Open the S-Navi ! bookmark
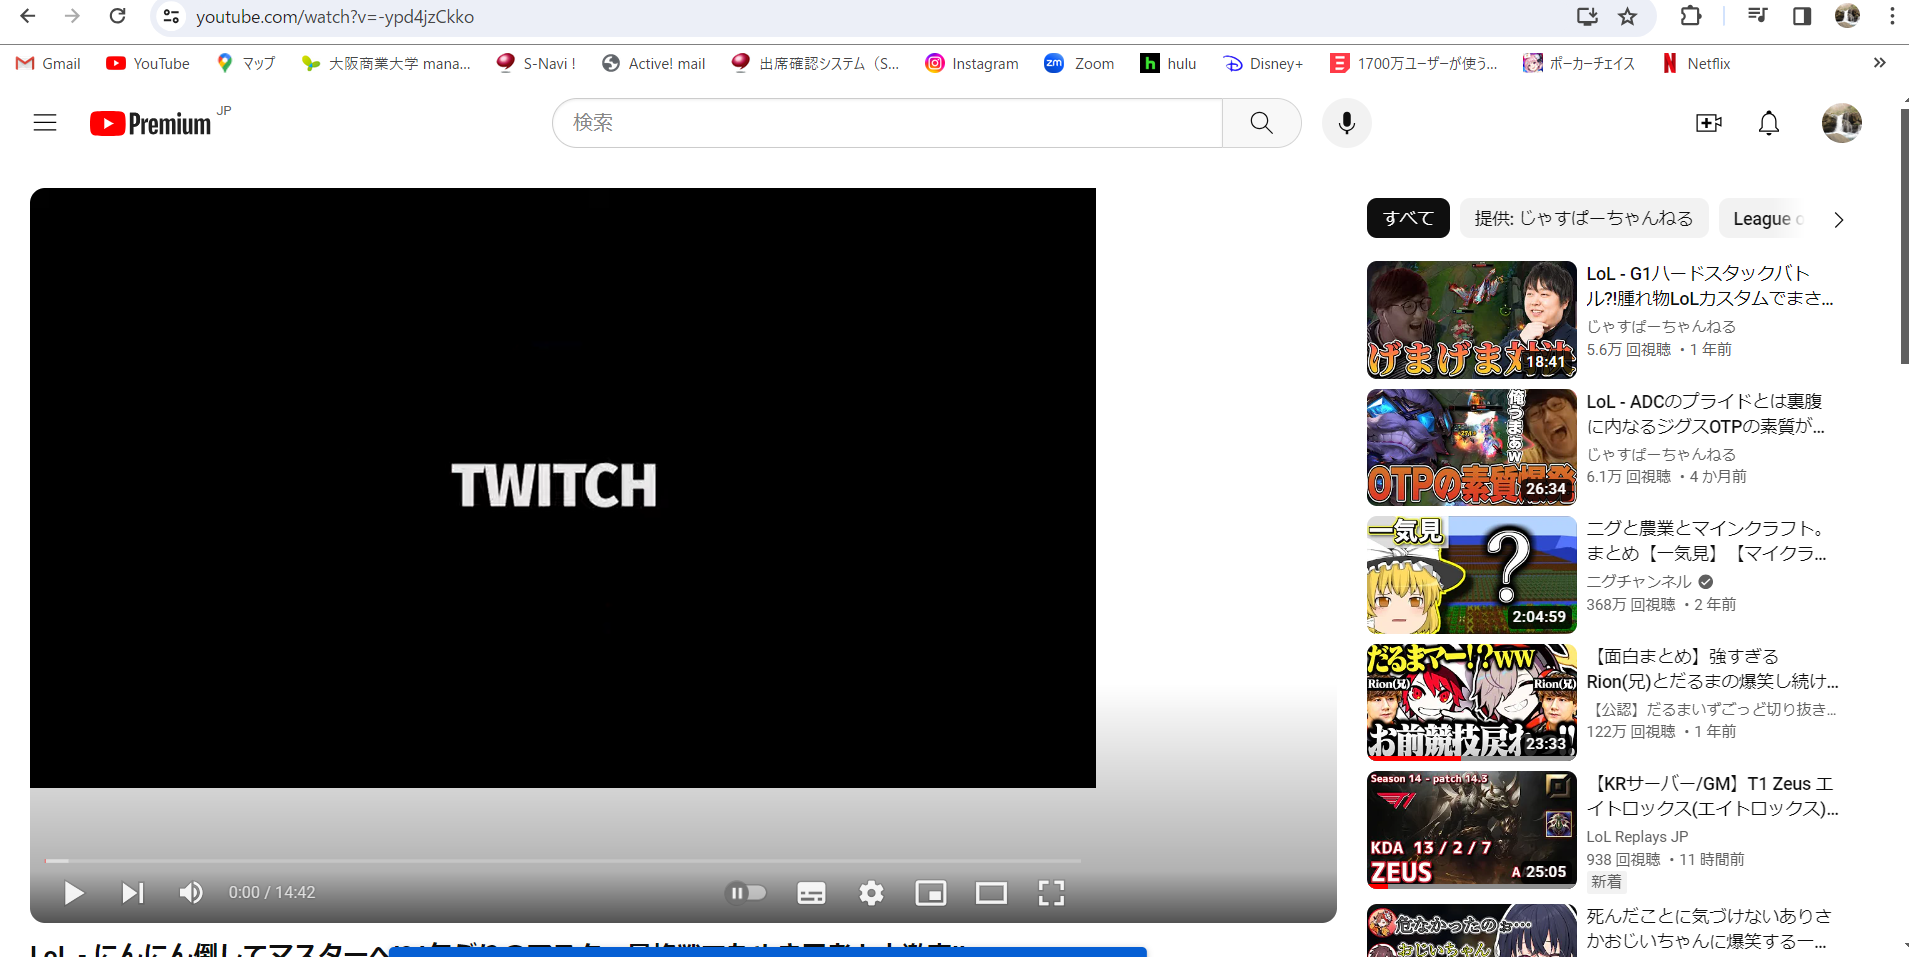 [x=536, y=63]
